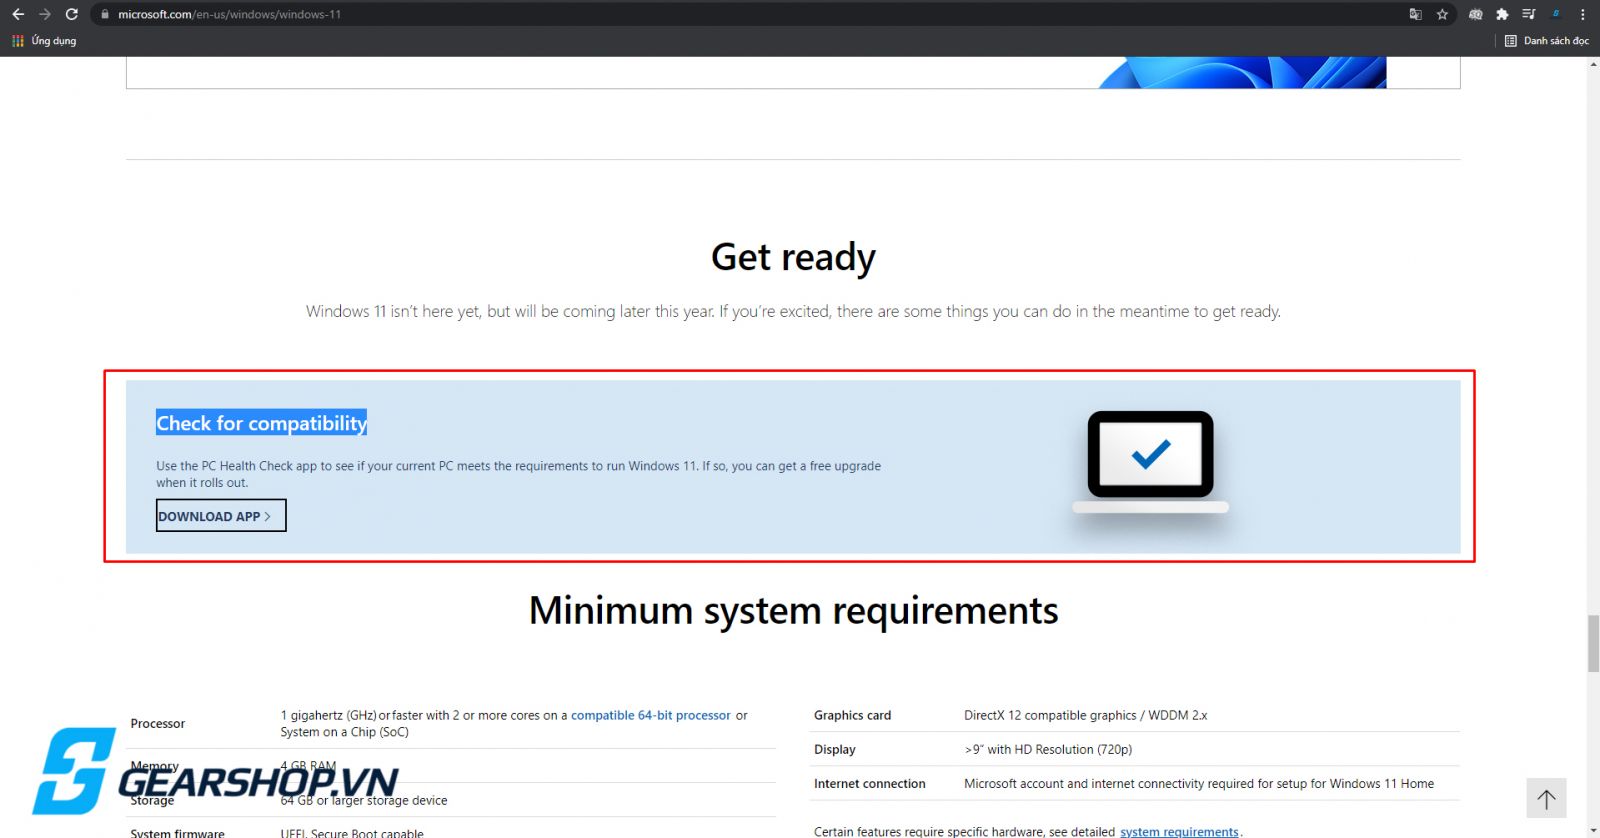Open the system requirements link
Screen dimensions: 1600x838
click(1179, 832)
